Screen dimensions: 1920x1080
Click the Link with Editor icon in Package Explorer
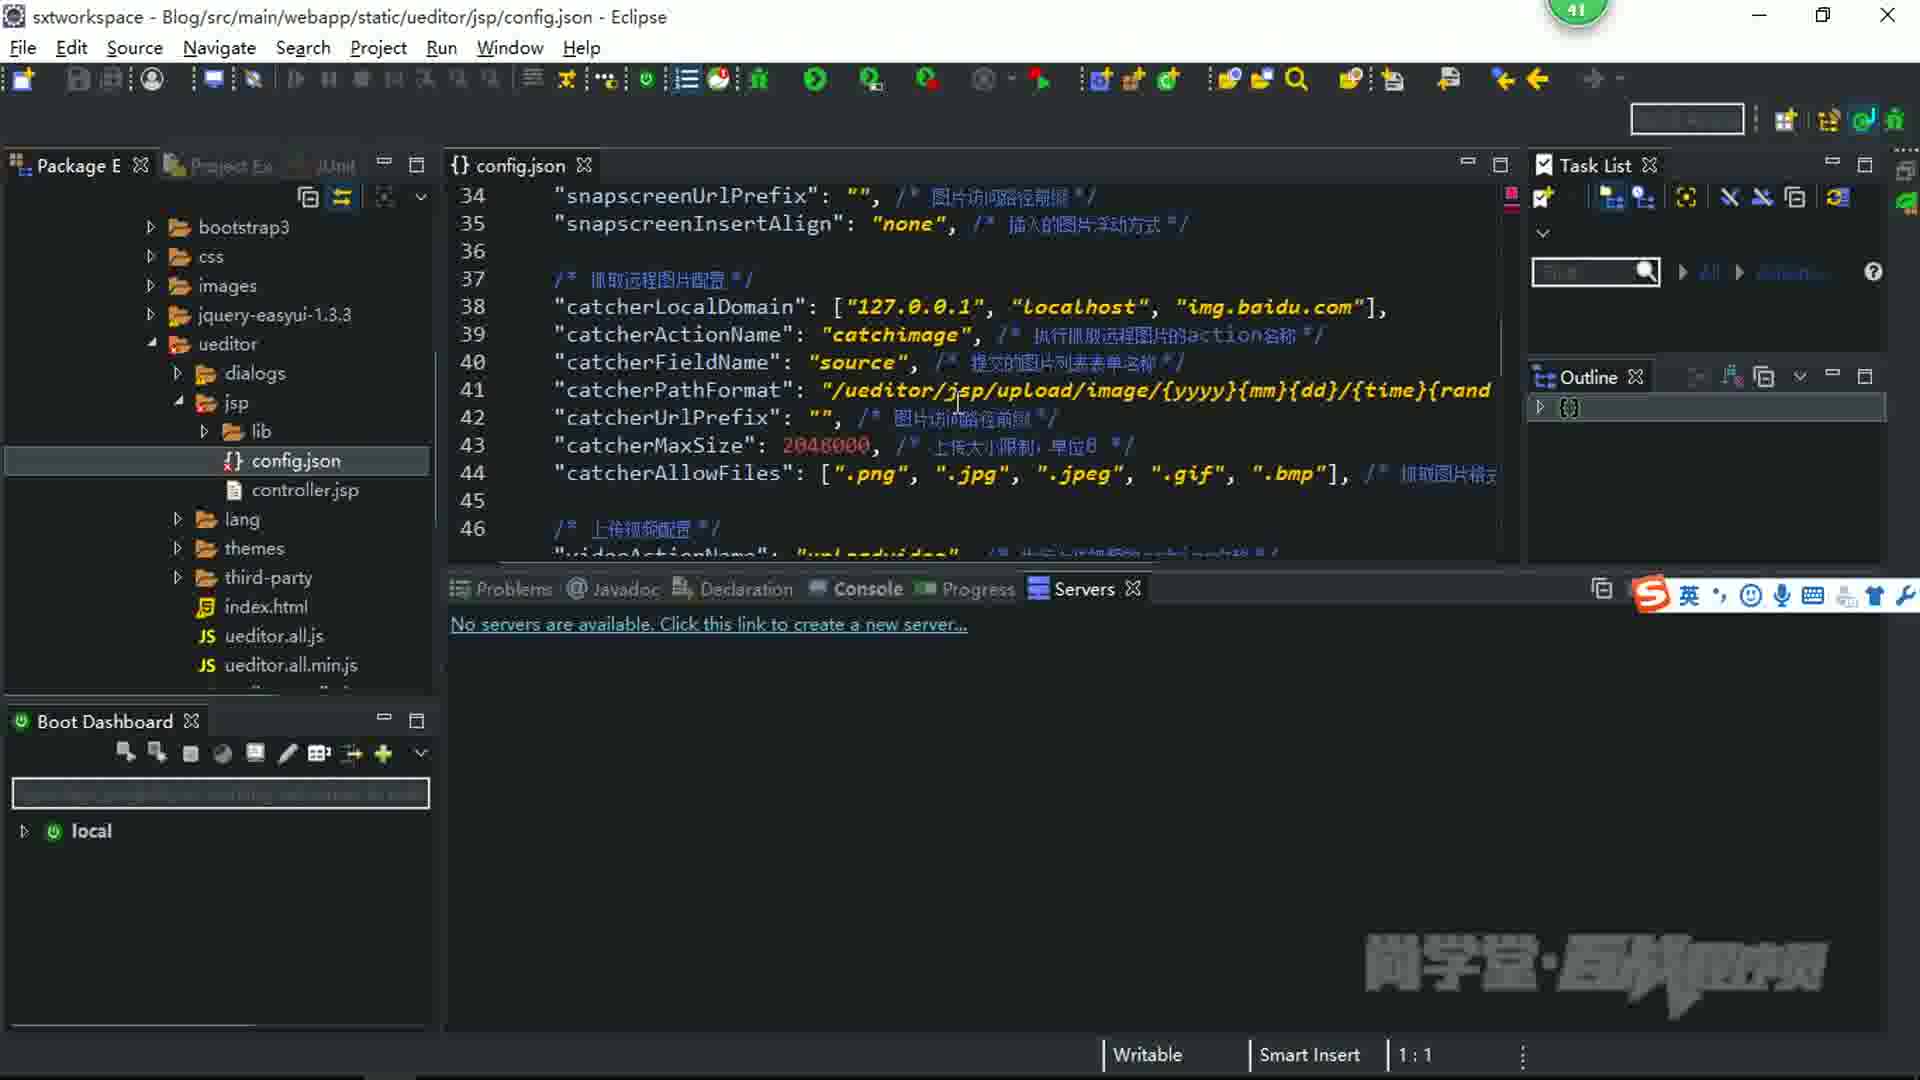[x=342, y=196]
